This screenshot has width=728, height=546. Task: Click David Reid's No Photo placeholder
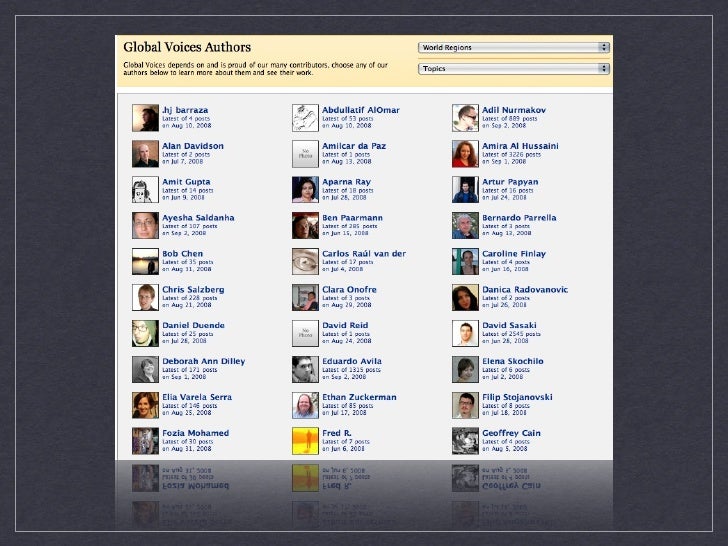click(306, 333)
